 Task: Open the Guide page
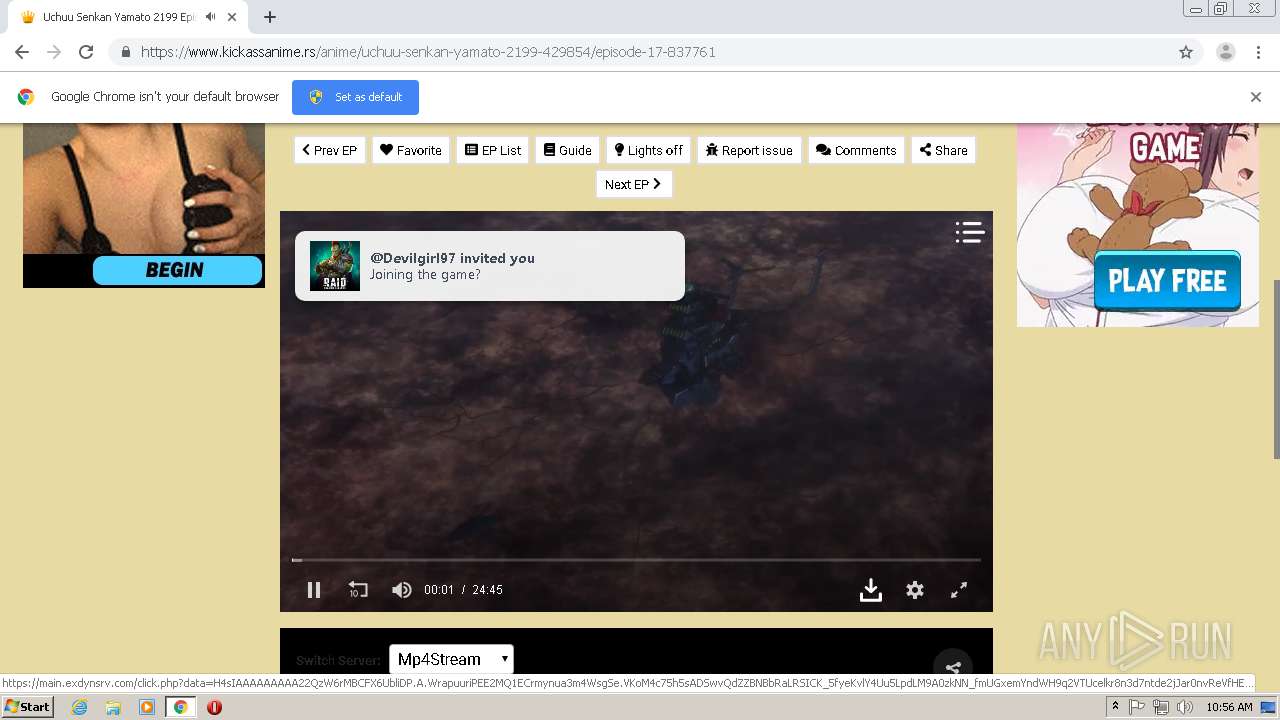[x=567, y=150]
